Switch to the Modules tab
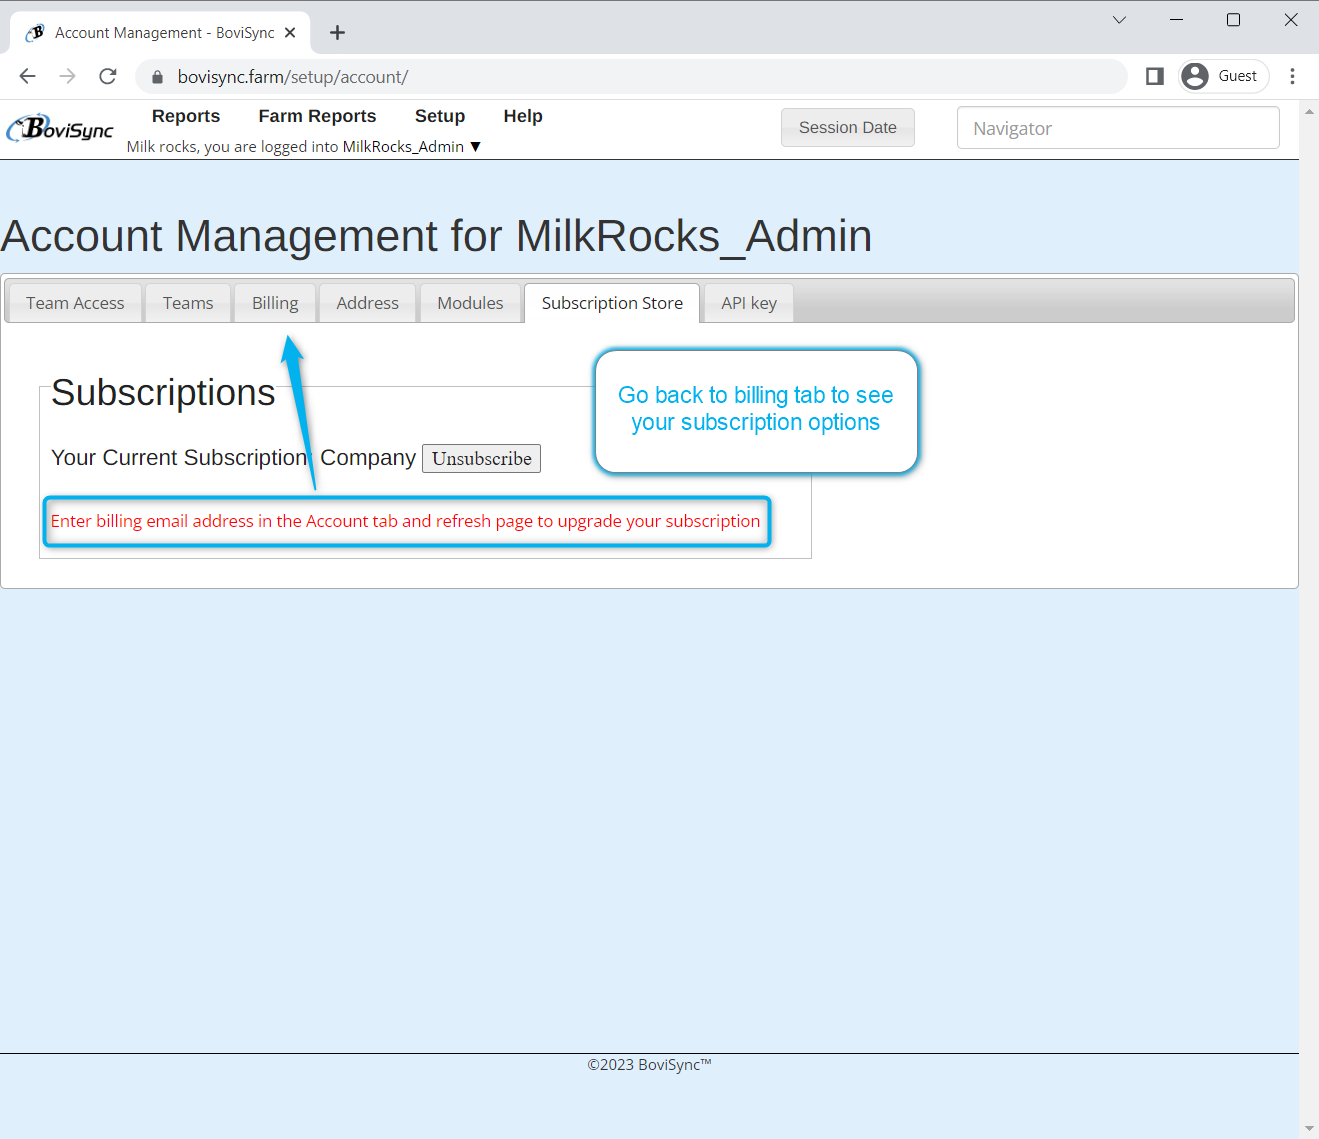The height and width of the screenshot is (1139, 1319). coord(470,303)
